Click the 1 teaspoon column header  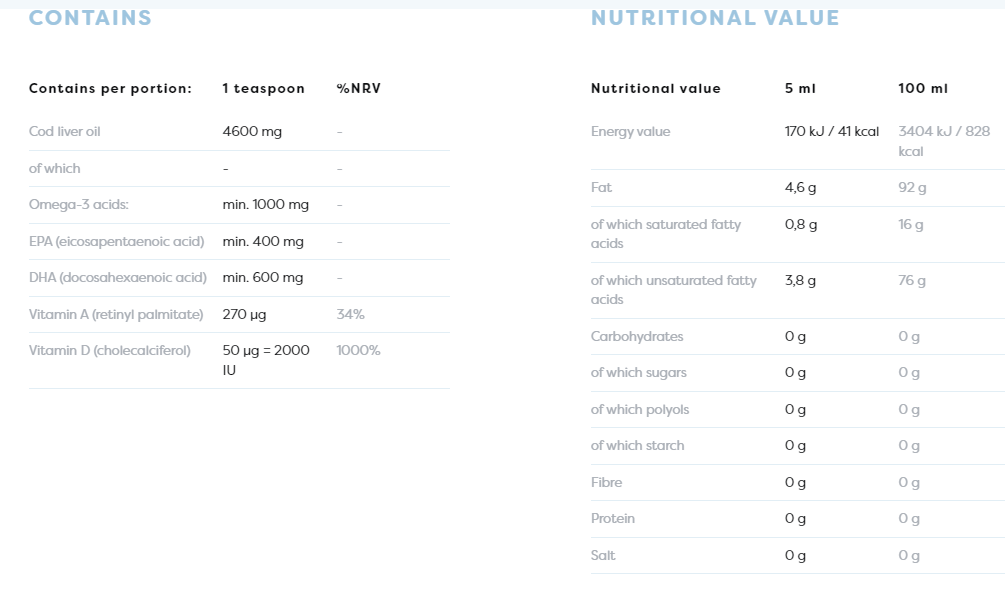pos(263,89)
